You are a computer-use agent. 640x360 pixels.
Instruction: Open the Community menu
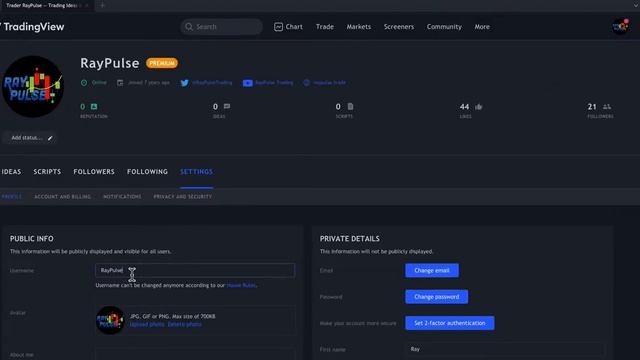coord(444,27)
